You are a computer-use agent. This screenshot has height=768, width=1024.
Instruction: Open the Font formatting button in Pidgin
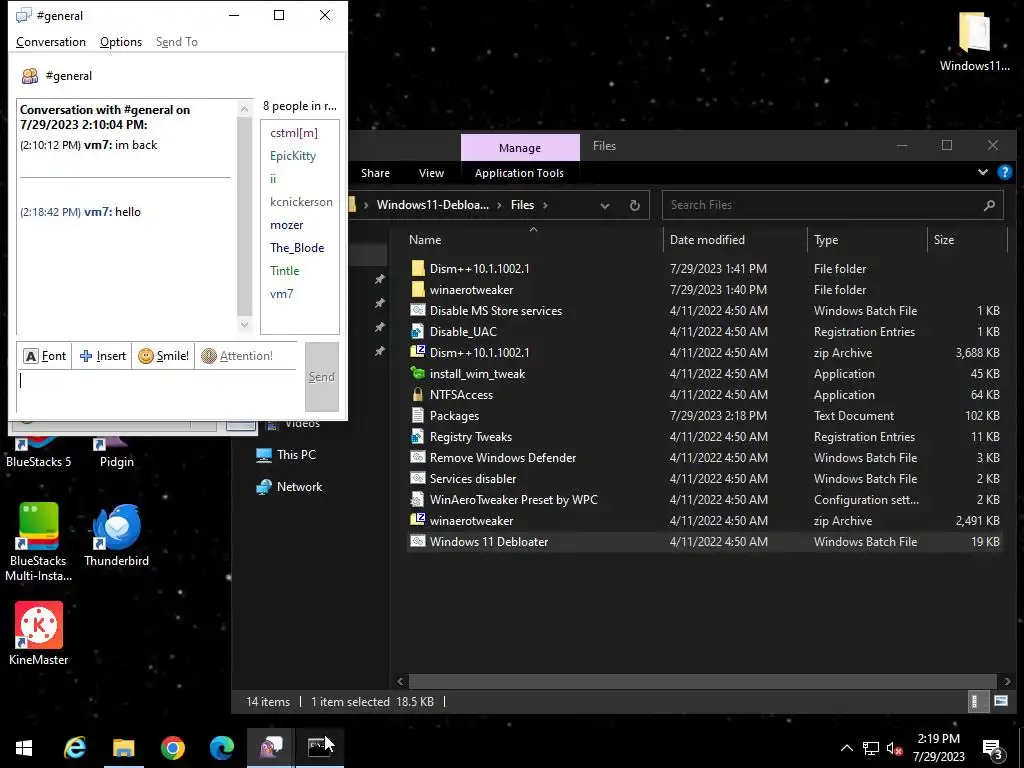pos(44,356)
